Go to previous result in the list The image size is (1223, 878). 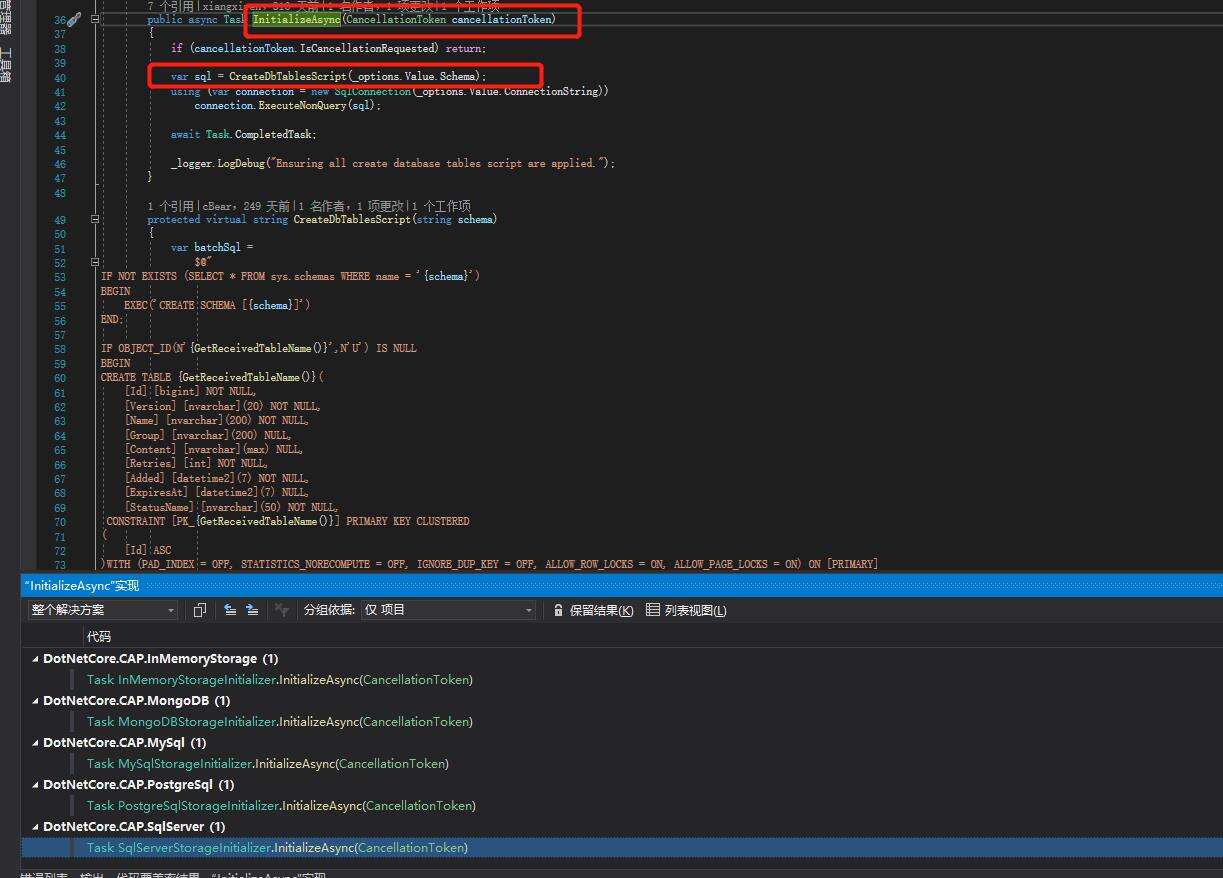[x=230, y=610]
